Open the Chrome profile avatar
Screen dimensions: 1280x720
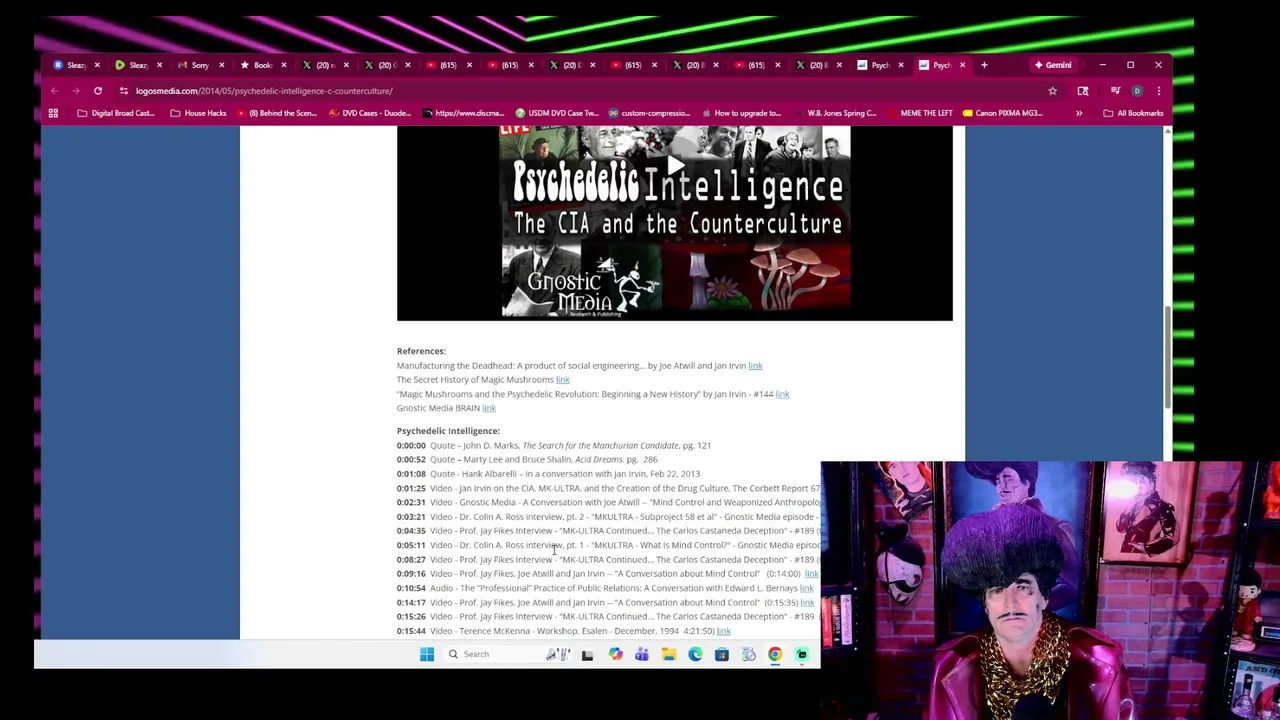point(1137,91)
